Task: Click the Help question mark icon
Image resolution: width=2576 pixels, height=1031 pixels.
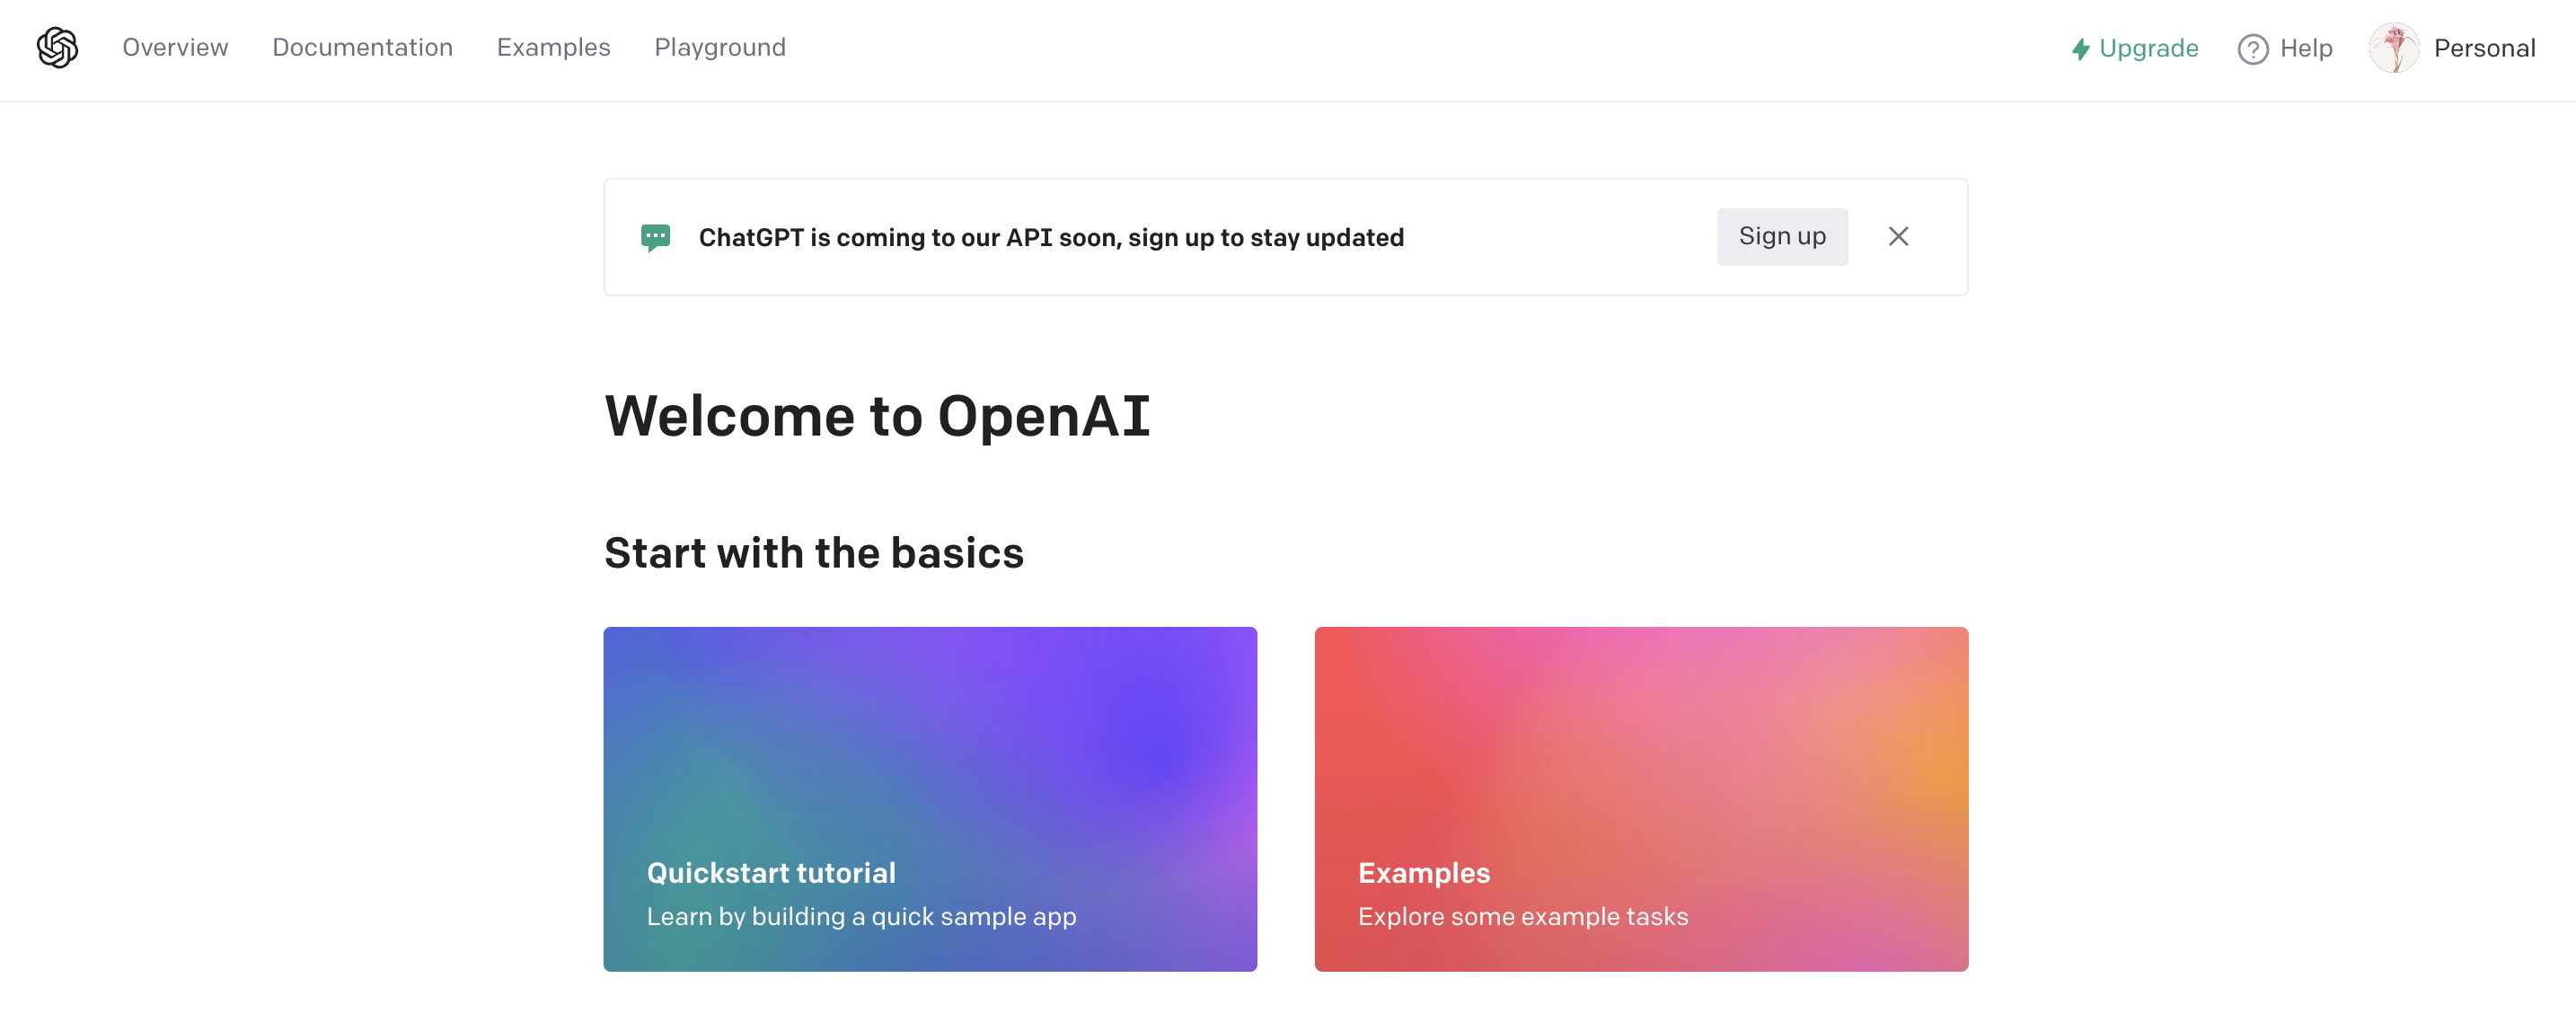Action: (x=2252, y=49)
